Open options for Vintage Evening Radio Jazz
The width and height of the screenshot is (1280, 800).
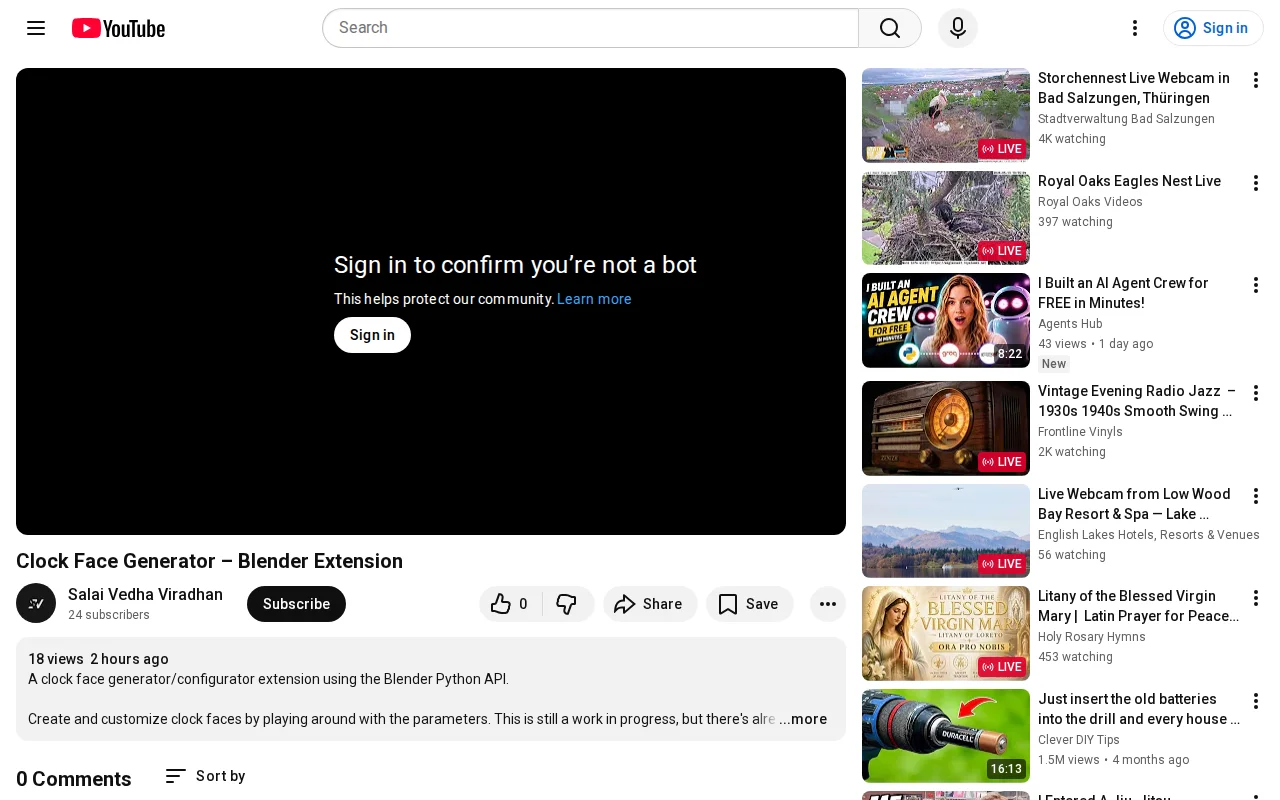pyautogui.click(x=1256, y=393)
